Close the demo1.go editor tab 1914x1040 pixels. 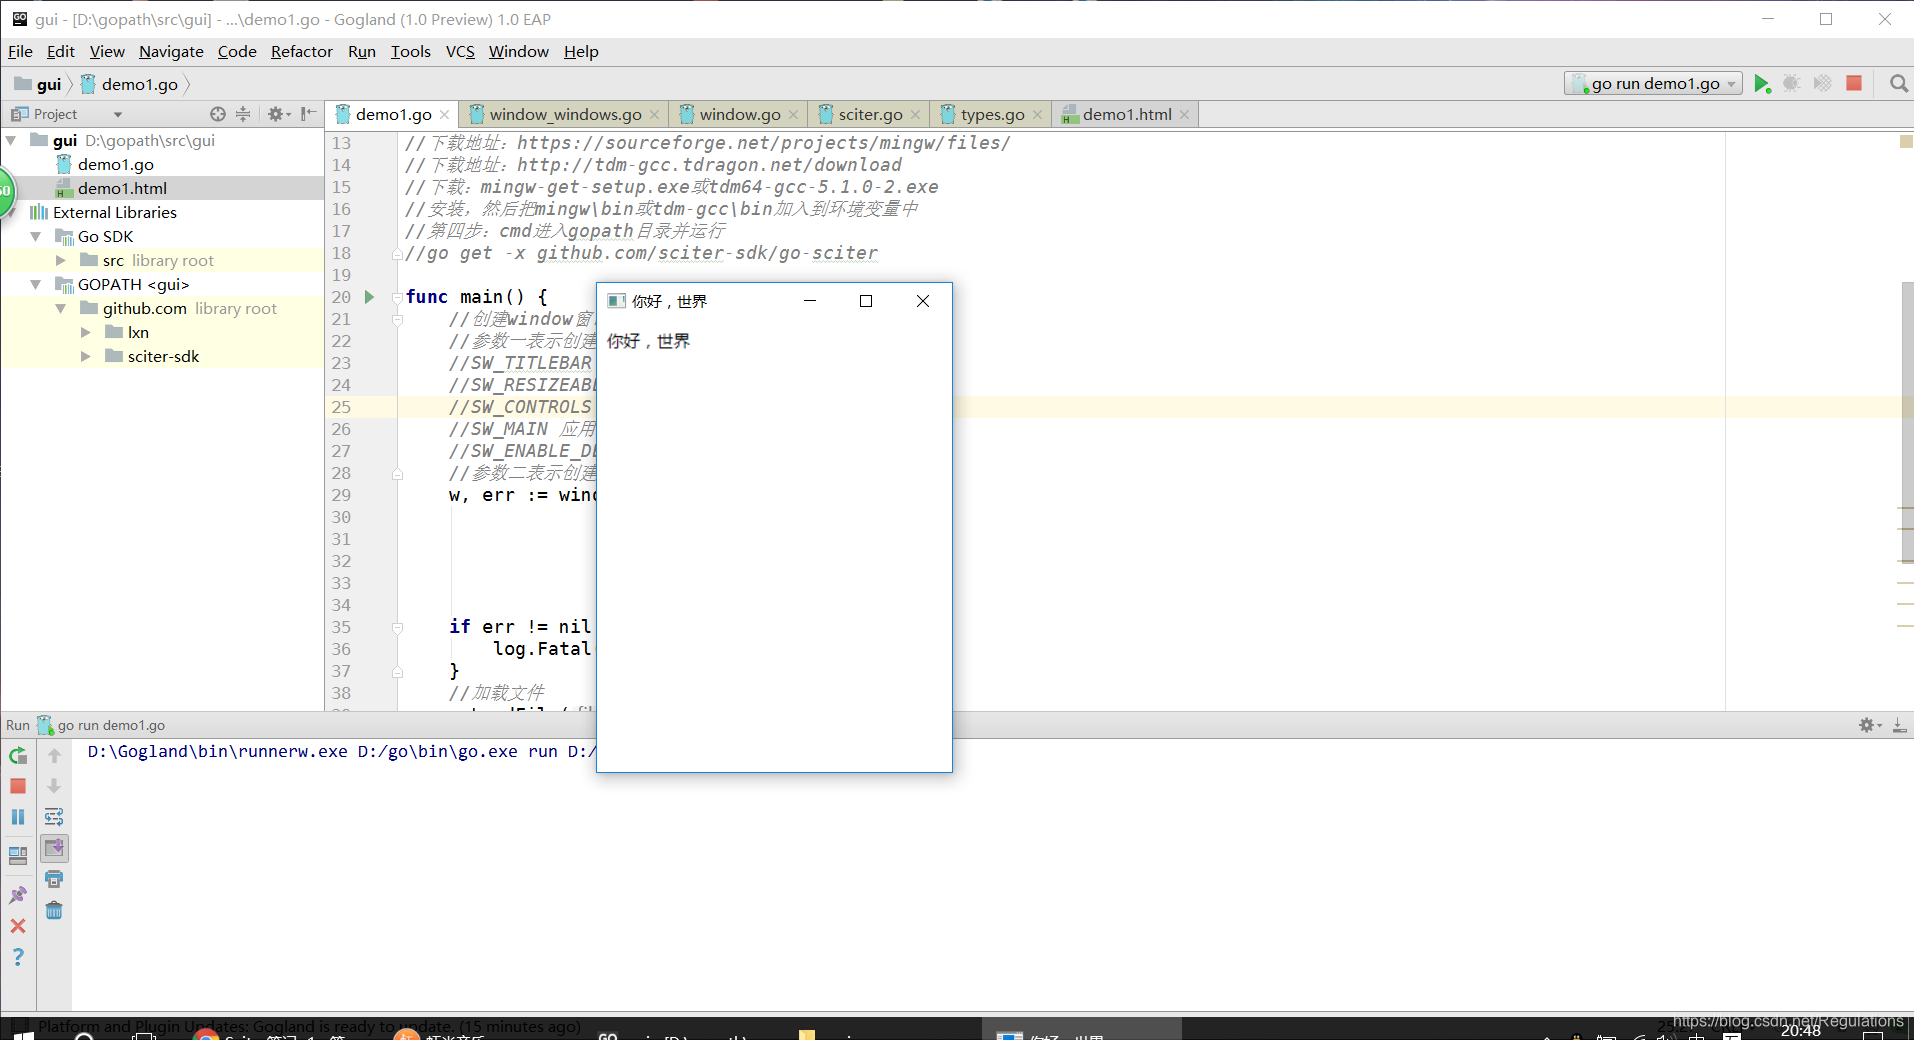444,115
